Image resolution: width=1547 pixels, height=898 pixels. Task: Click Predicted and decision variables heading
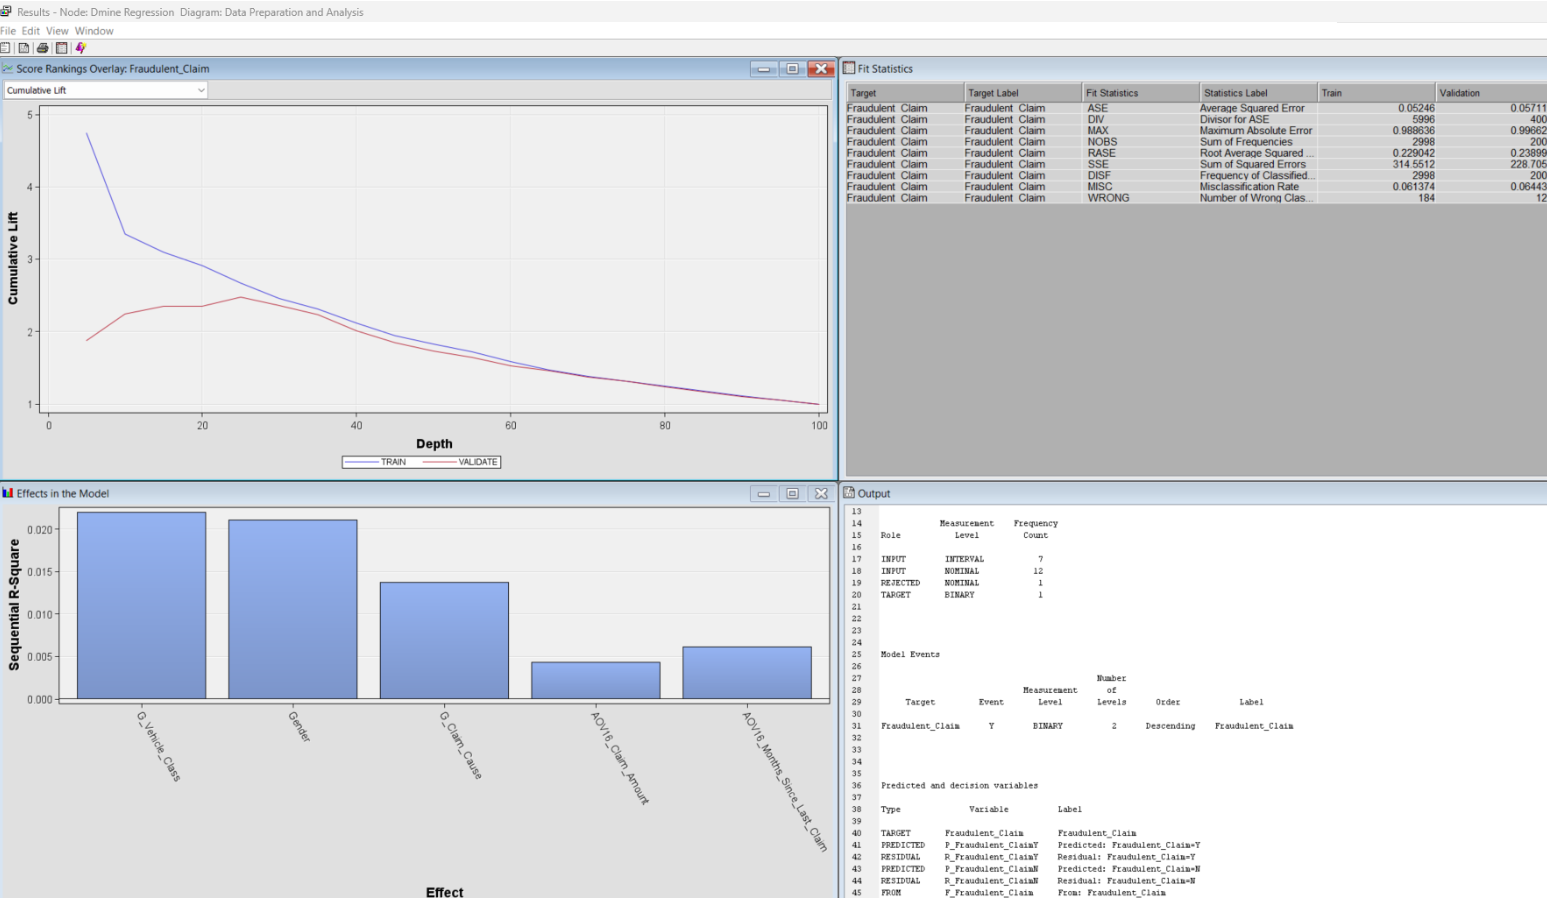959,786
